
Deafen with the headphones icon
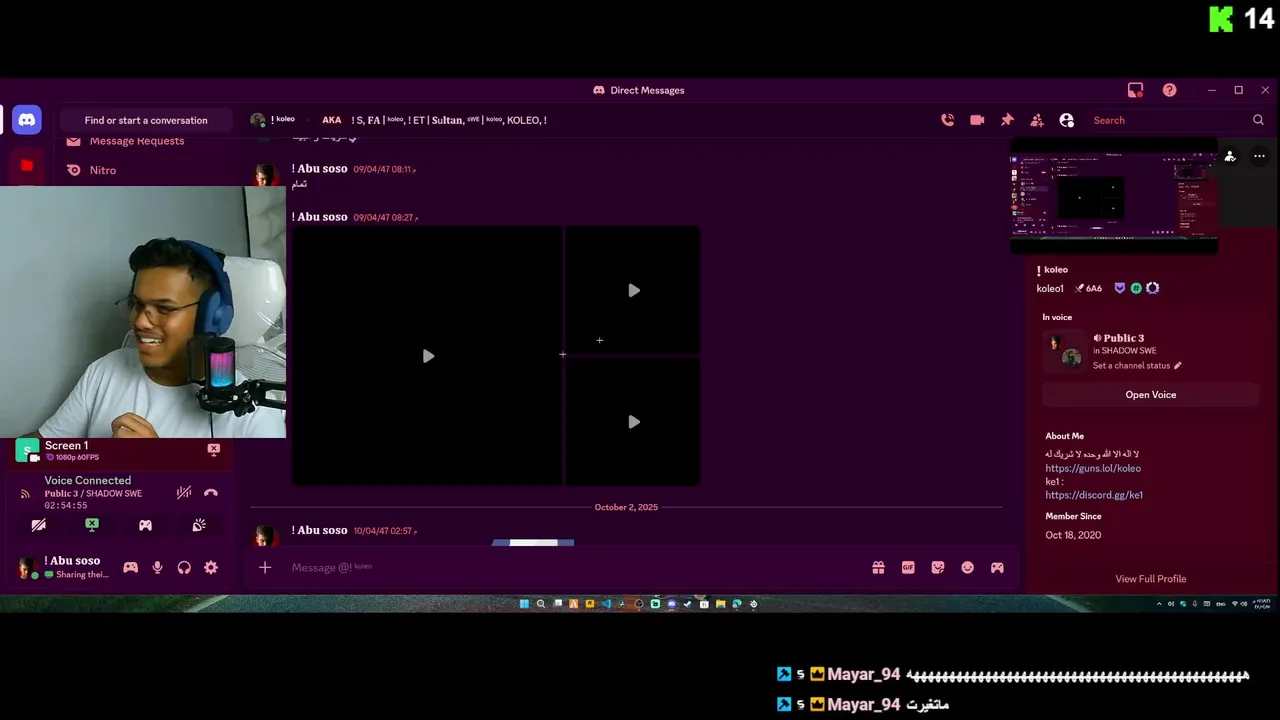[x=184, y=567]
